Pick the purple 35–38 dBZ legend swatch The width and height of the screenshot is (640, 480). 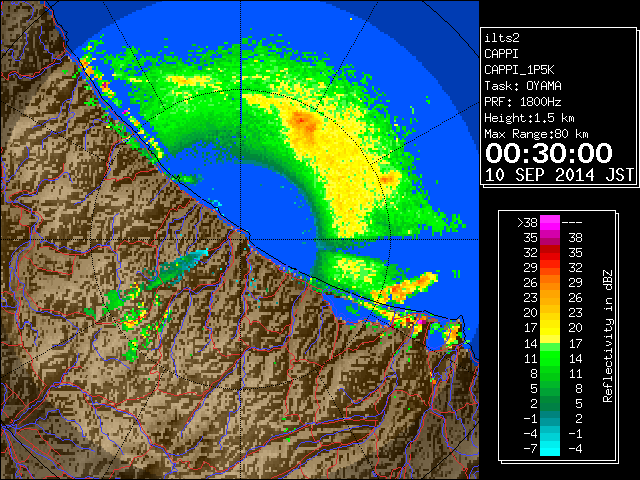point(550,238)
